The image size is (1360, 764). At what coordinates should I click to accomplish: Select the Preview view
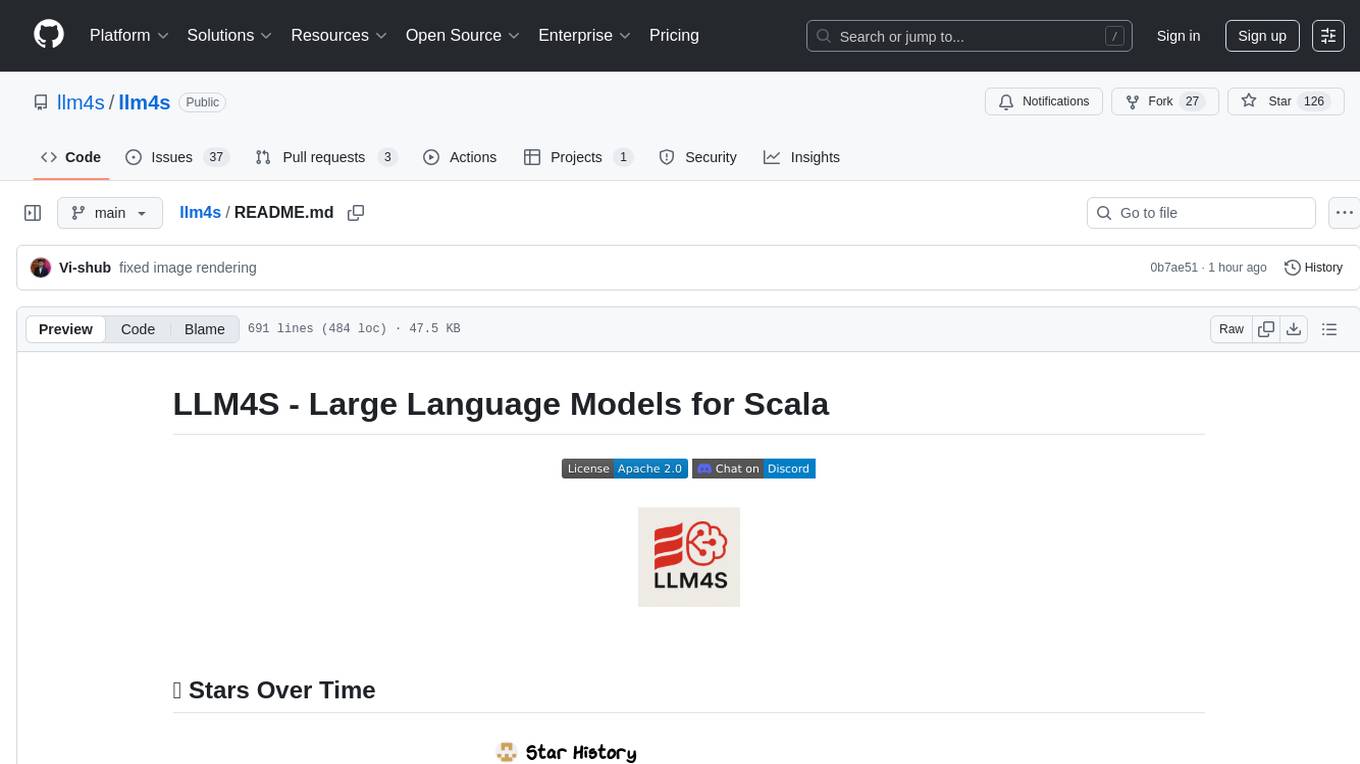click(x=66, y=329)
